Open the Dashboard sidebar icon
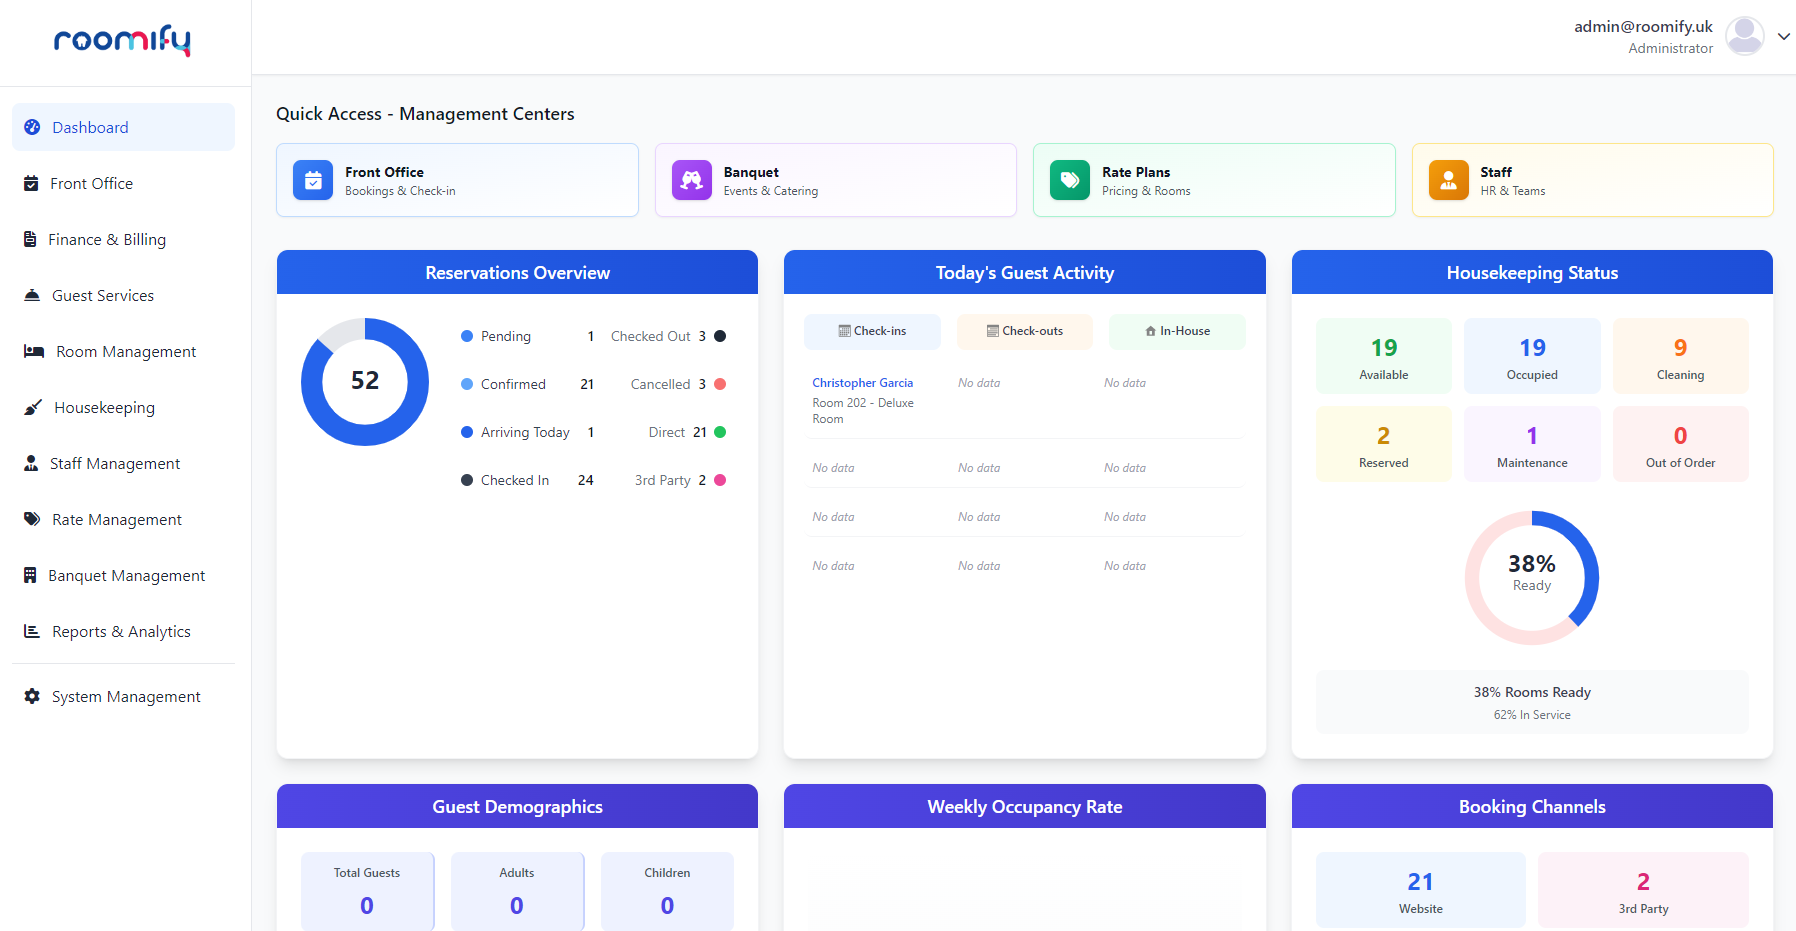Screen dimensions: 1796x931 [32, 127]
